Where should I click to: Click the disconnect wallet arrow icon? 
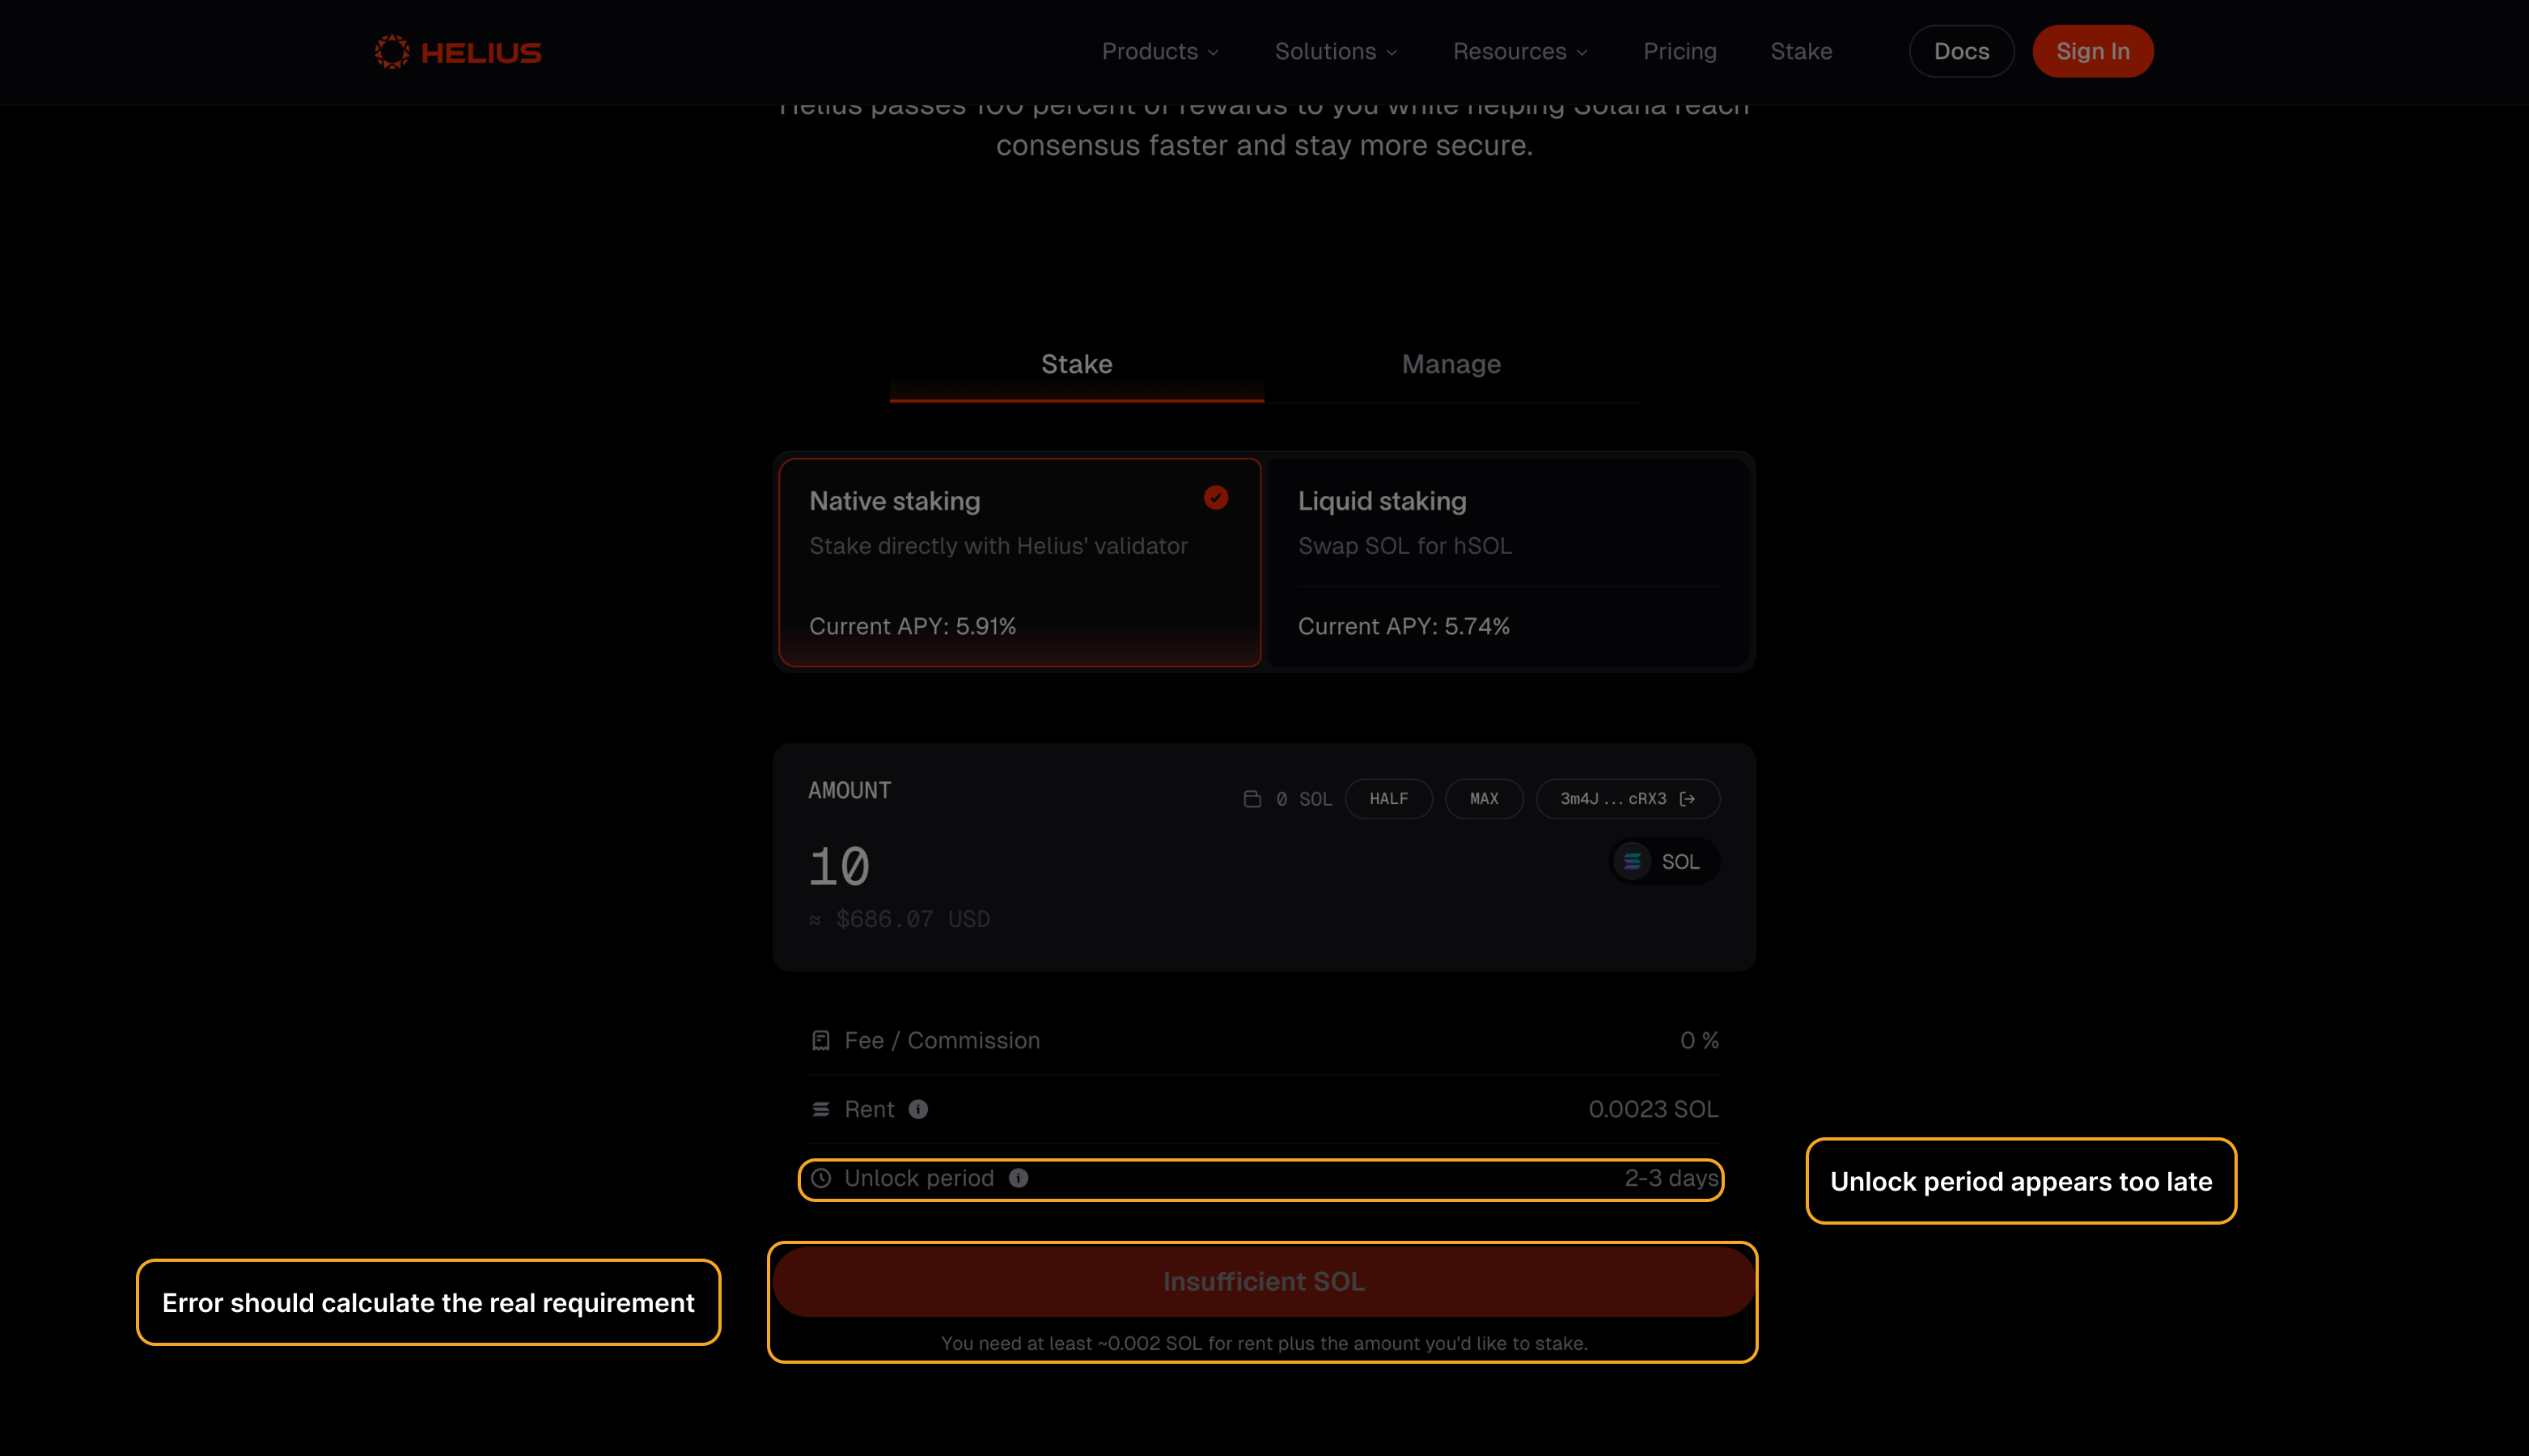[1688, 799]
